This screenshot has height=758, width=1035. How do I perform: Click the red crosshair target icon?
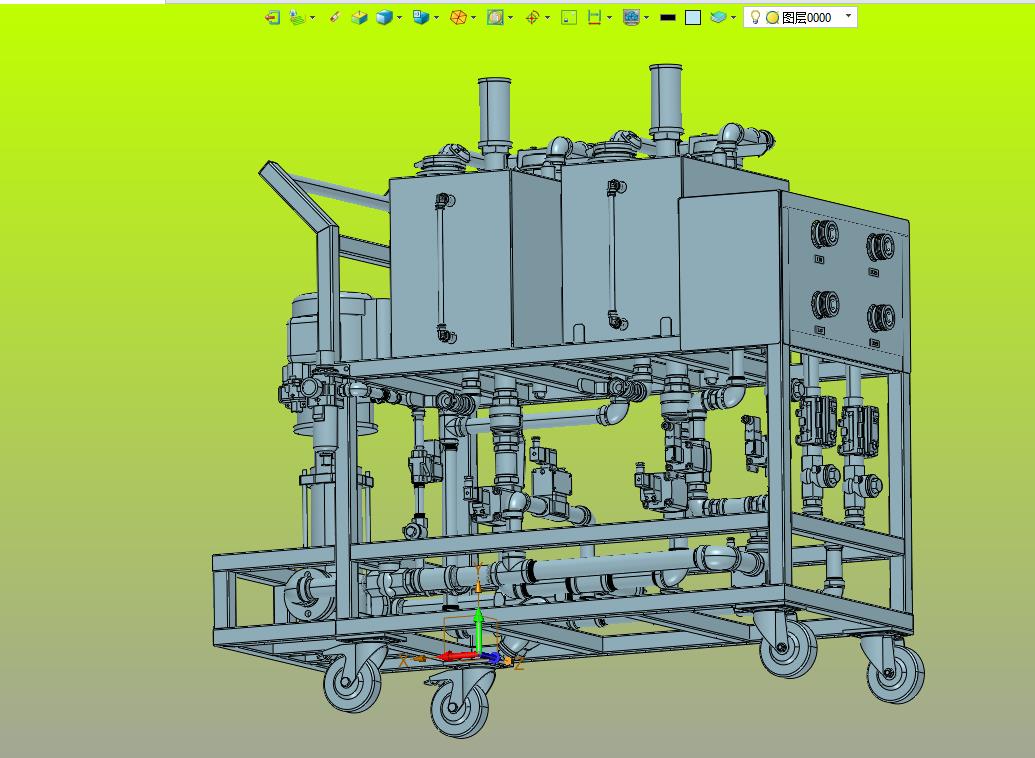point(532,18)
